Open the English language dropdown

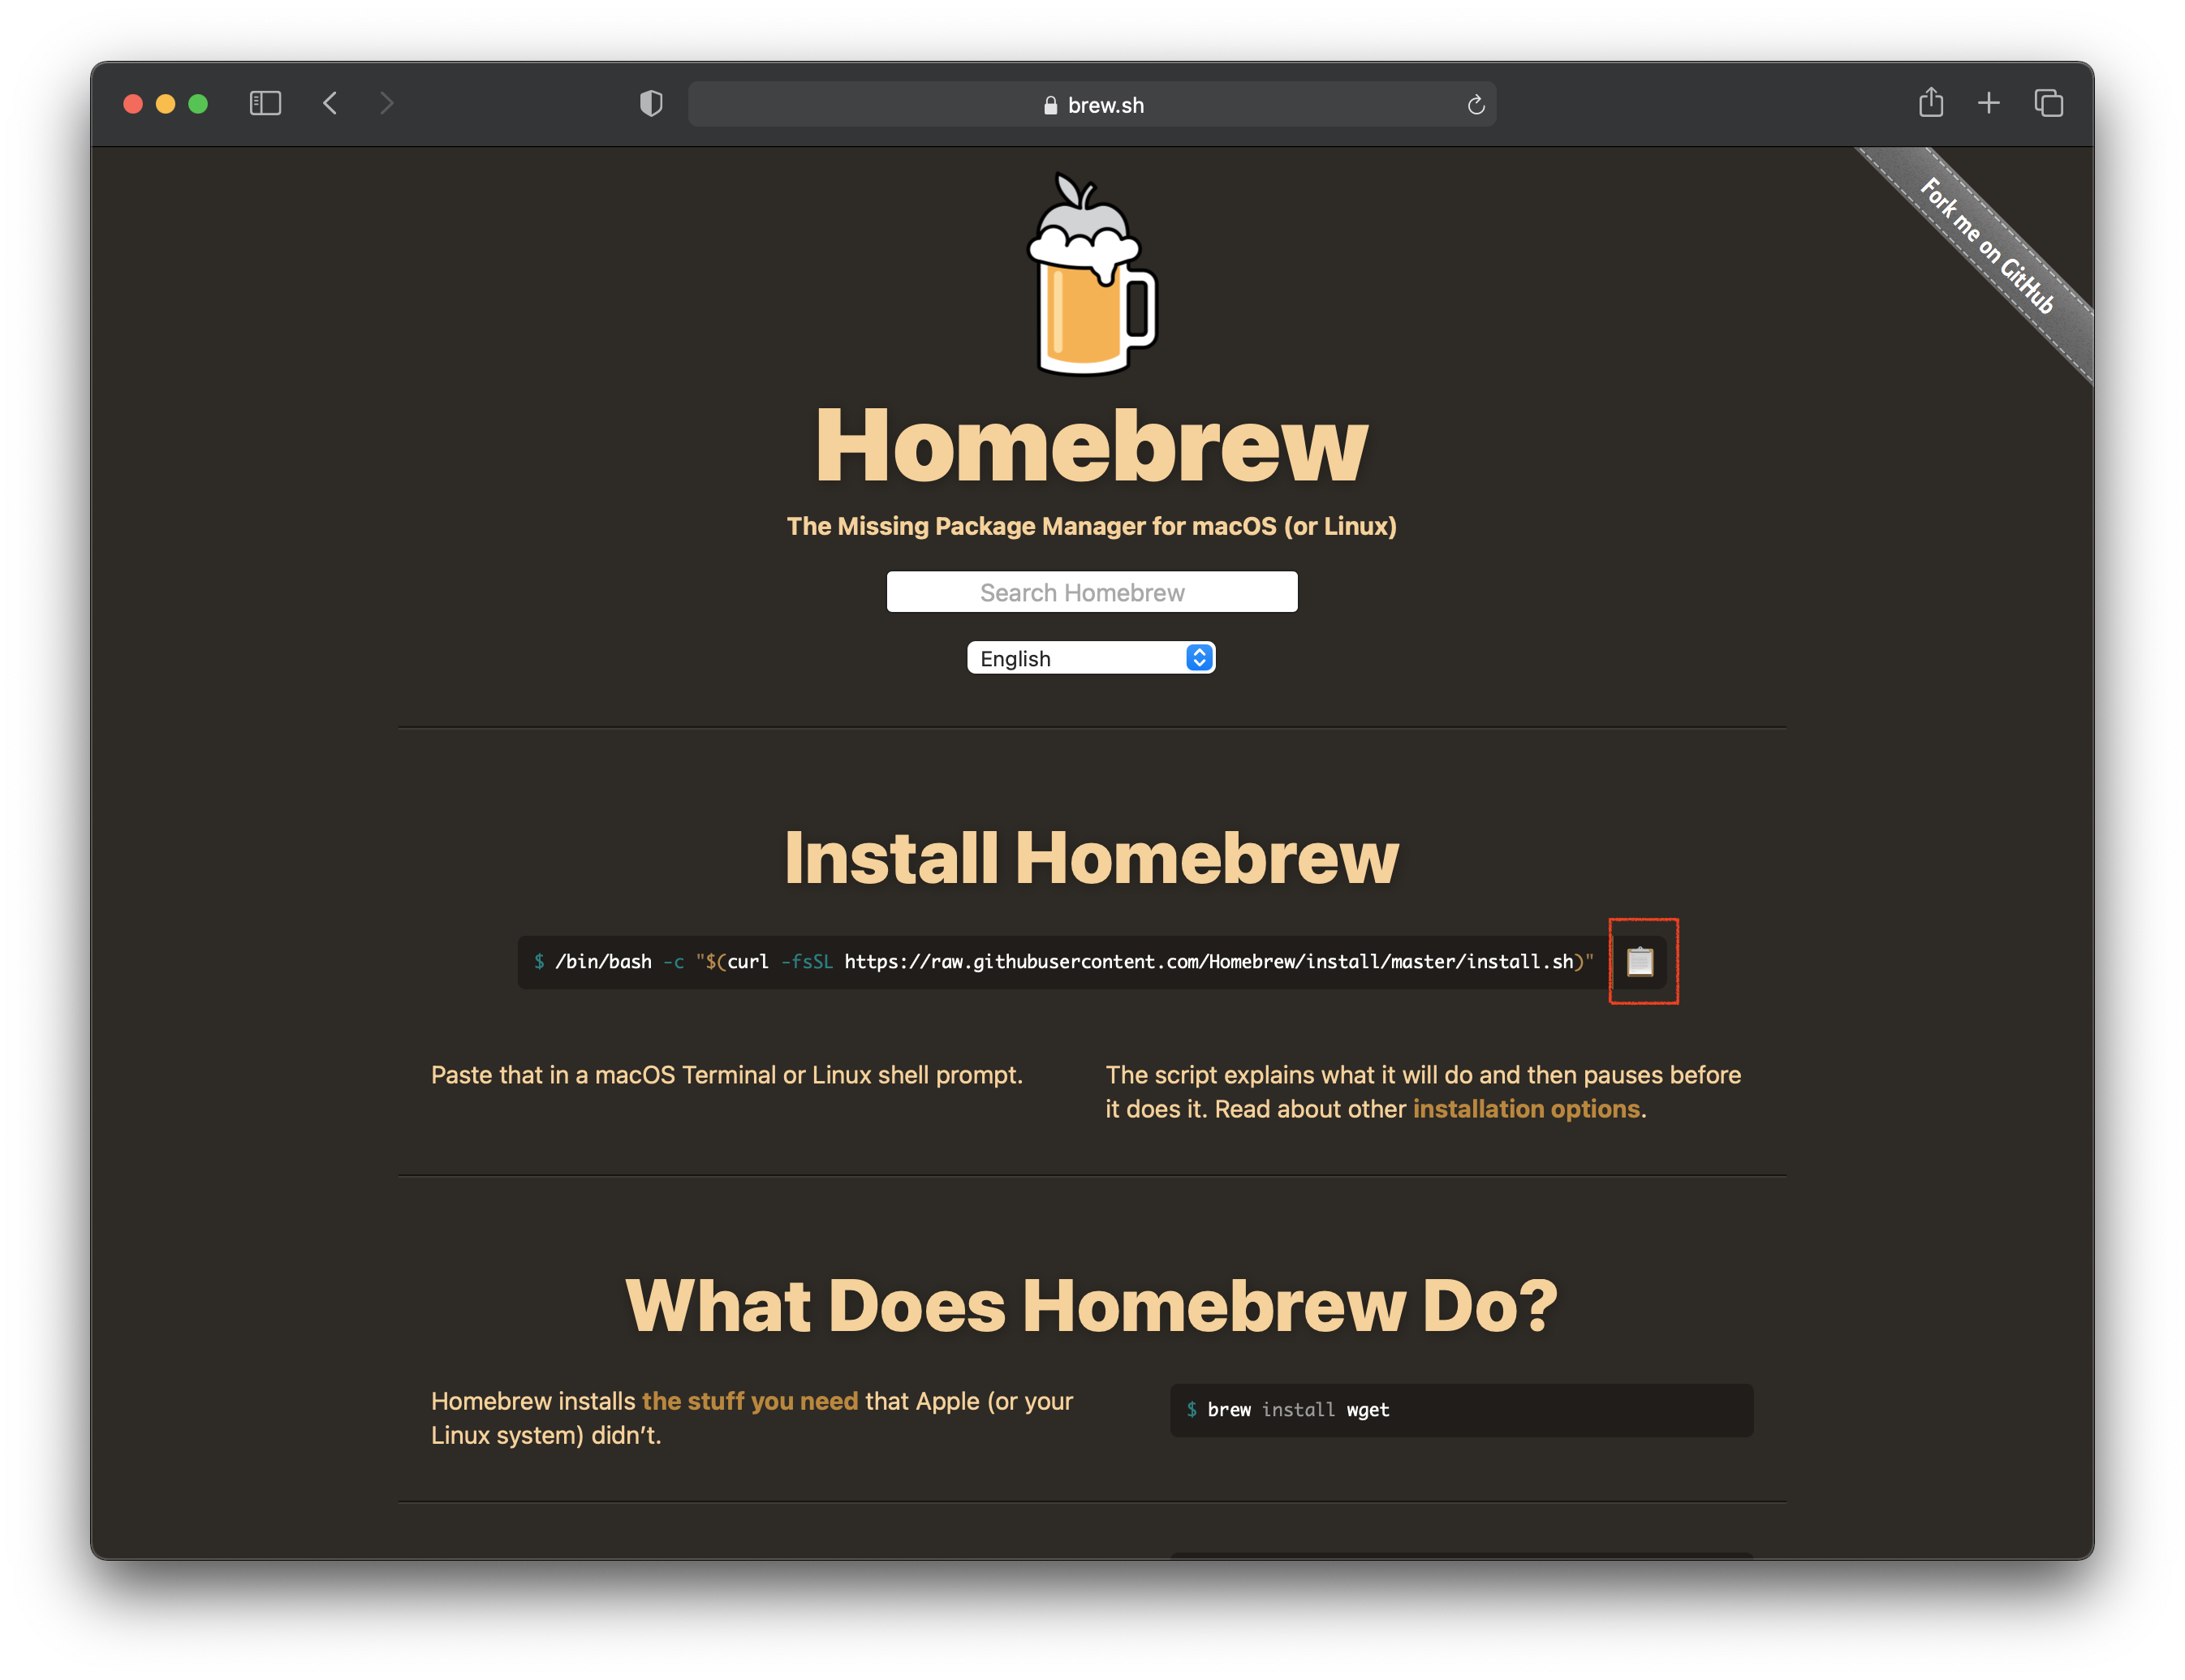point(1091,658)
